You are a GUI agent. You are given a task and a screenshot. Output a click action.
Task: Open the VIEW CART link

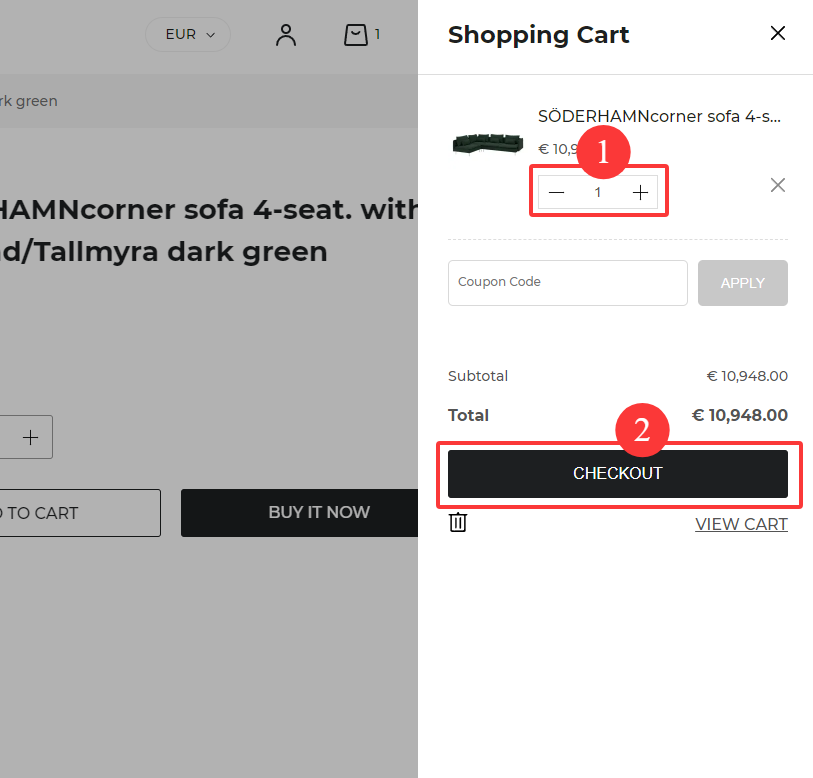click(741, 524)
